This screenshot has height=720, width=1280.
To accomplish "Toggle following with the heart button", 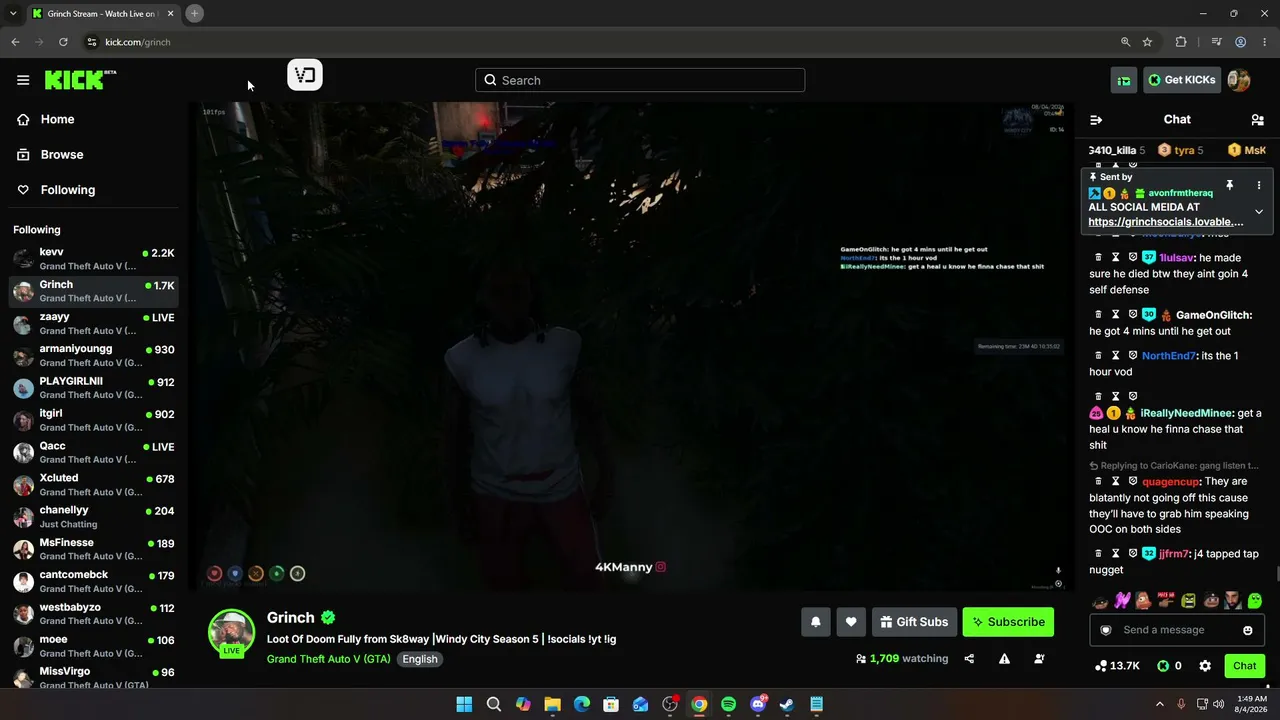I will pos(851,622).
